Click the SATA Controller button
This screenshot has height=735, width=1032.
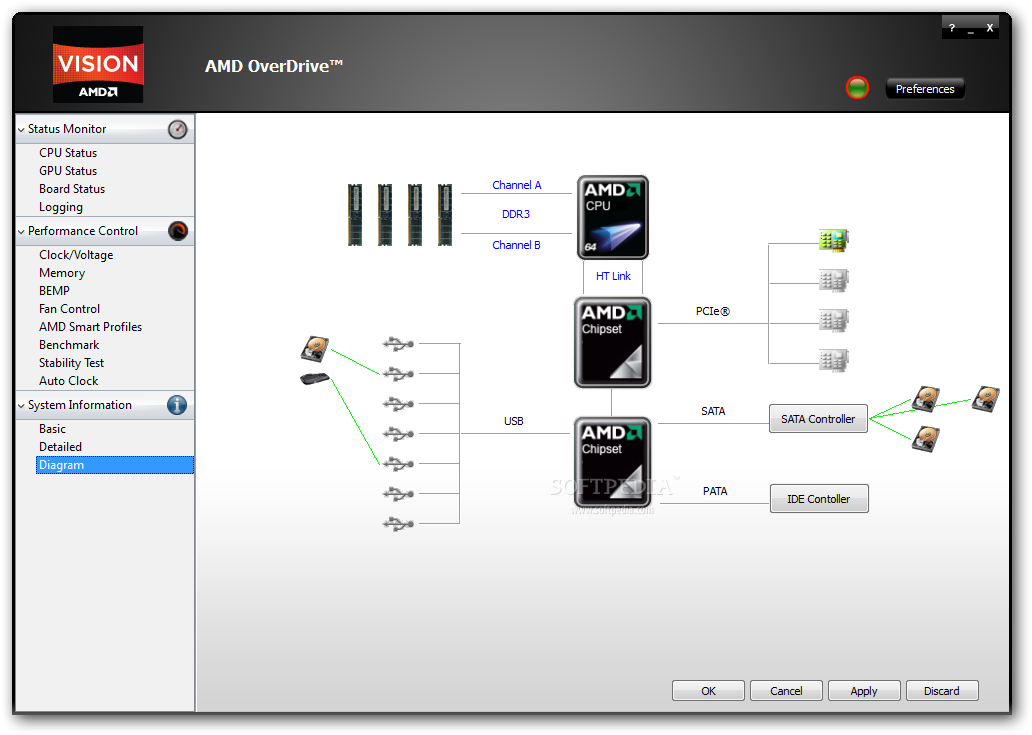(818, 419)
